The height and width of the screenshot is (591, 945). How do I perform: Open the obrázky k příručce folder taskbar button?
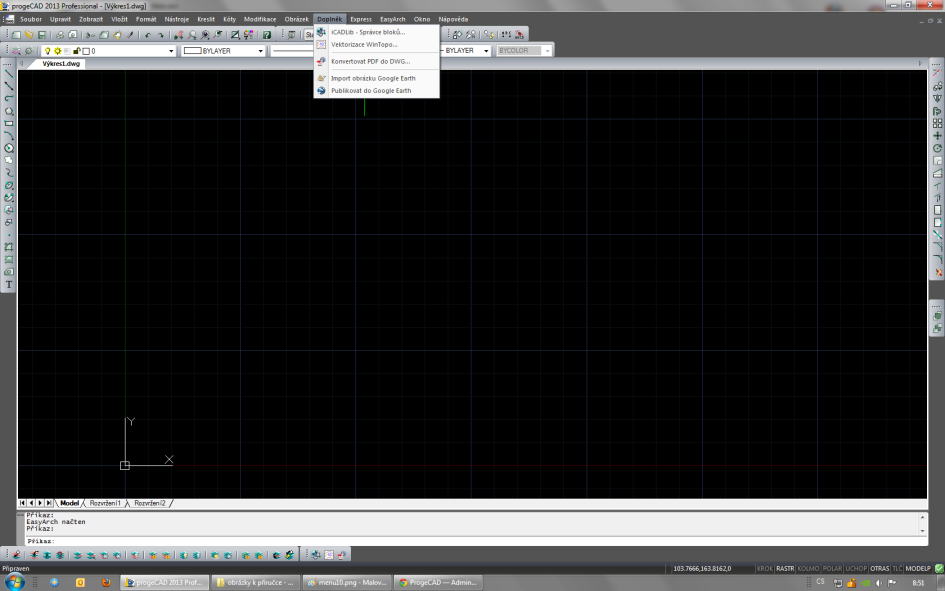(256, 583)
